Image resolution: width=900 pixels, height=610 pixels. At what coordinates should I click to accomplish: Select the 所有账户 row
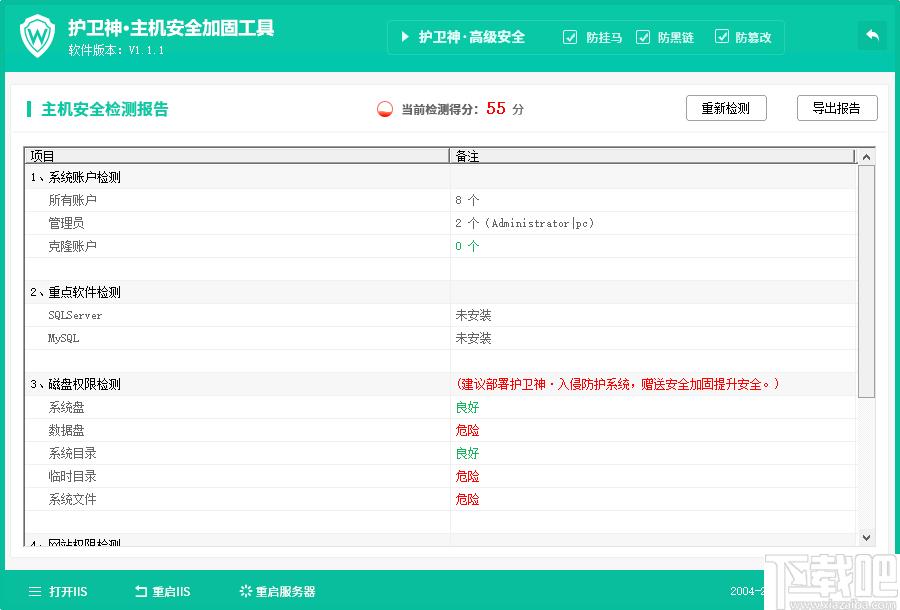pyautogui.click(x=440, y=200)
